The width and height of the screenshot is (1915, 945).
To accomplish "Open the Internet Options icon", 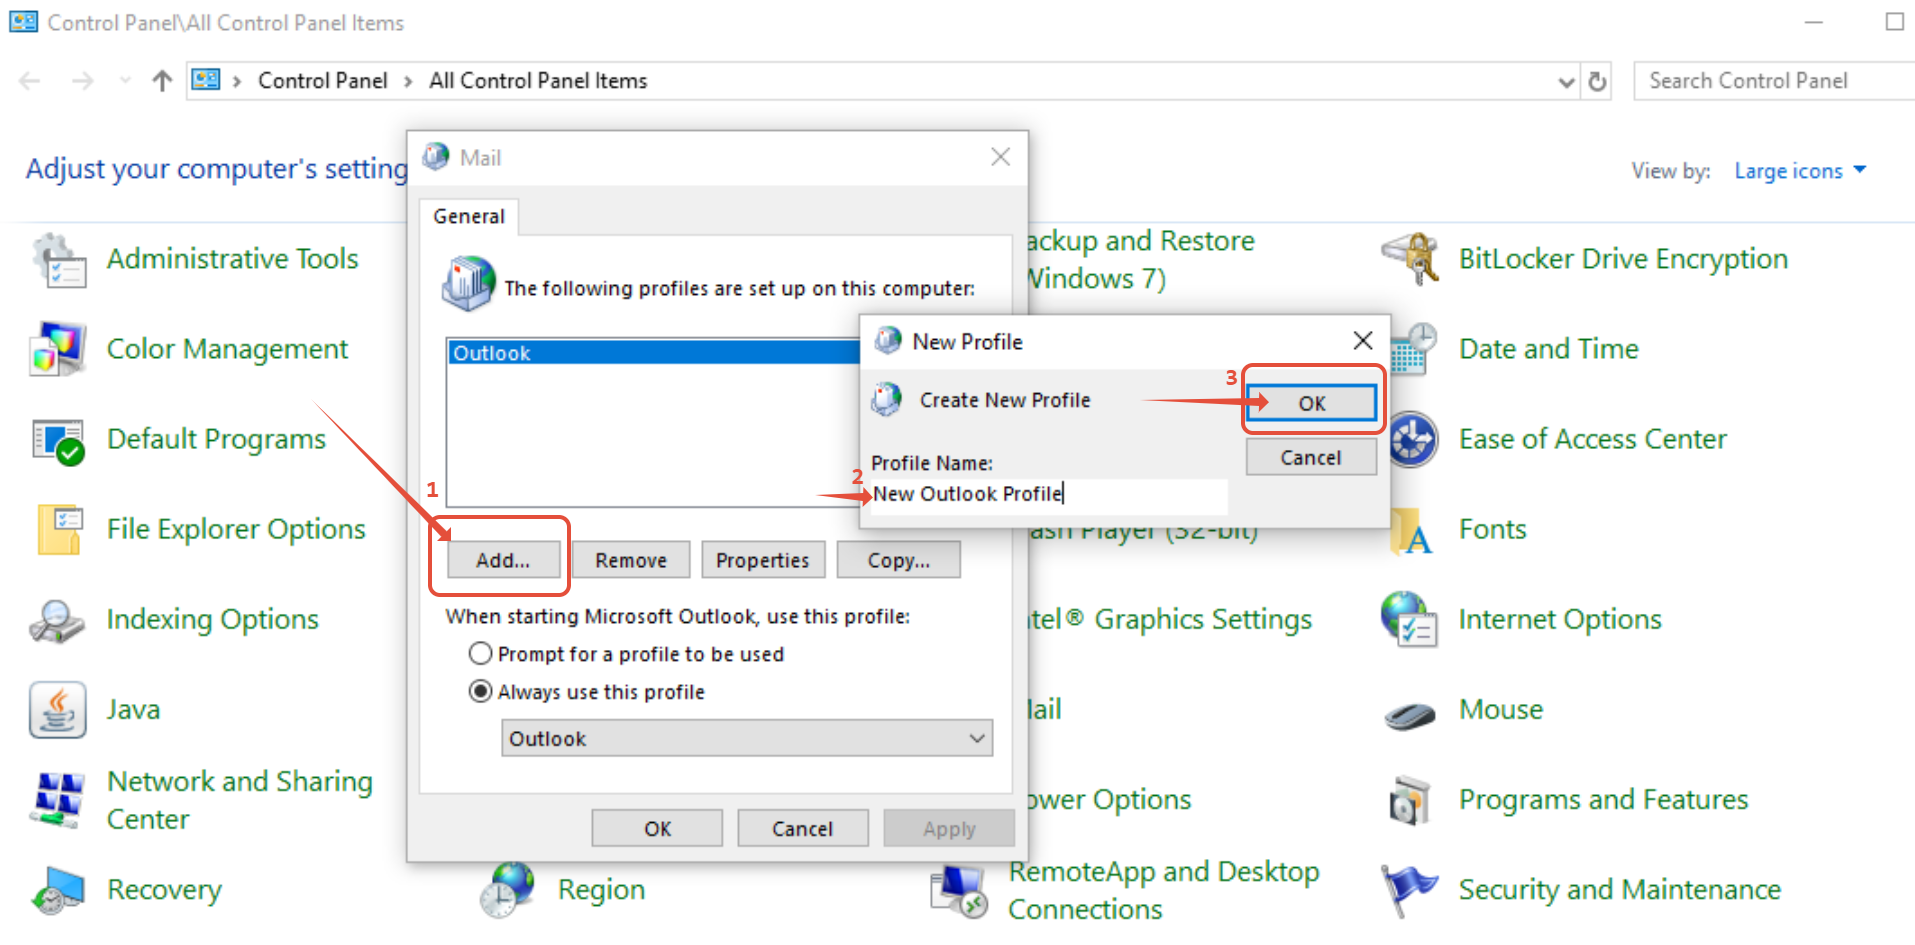I will coord(1410,620).
